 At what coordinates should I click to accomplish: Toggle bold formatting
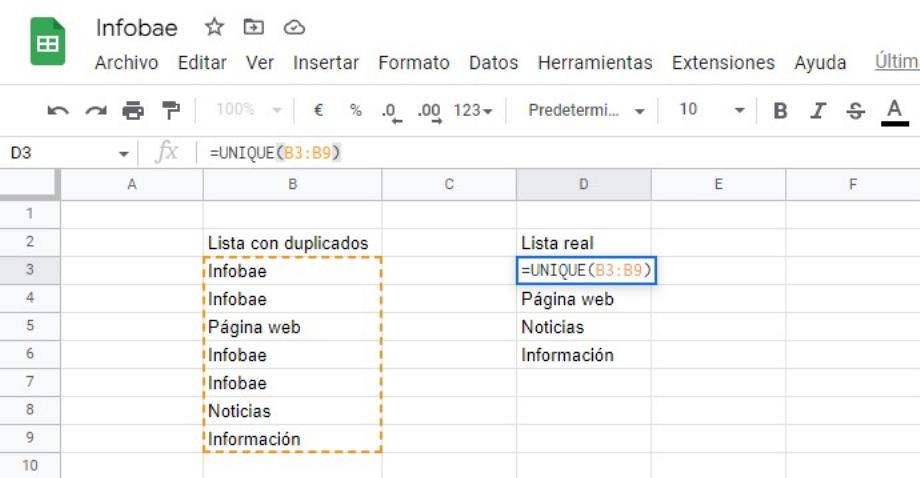tap(780, 110)
